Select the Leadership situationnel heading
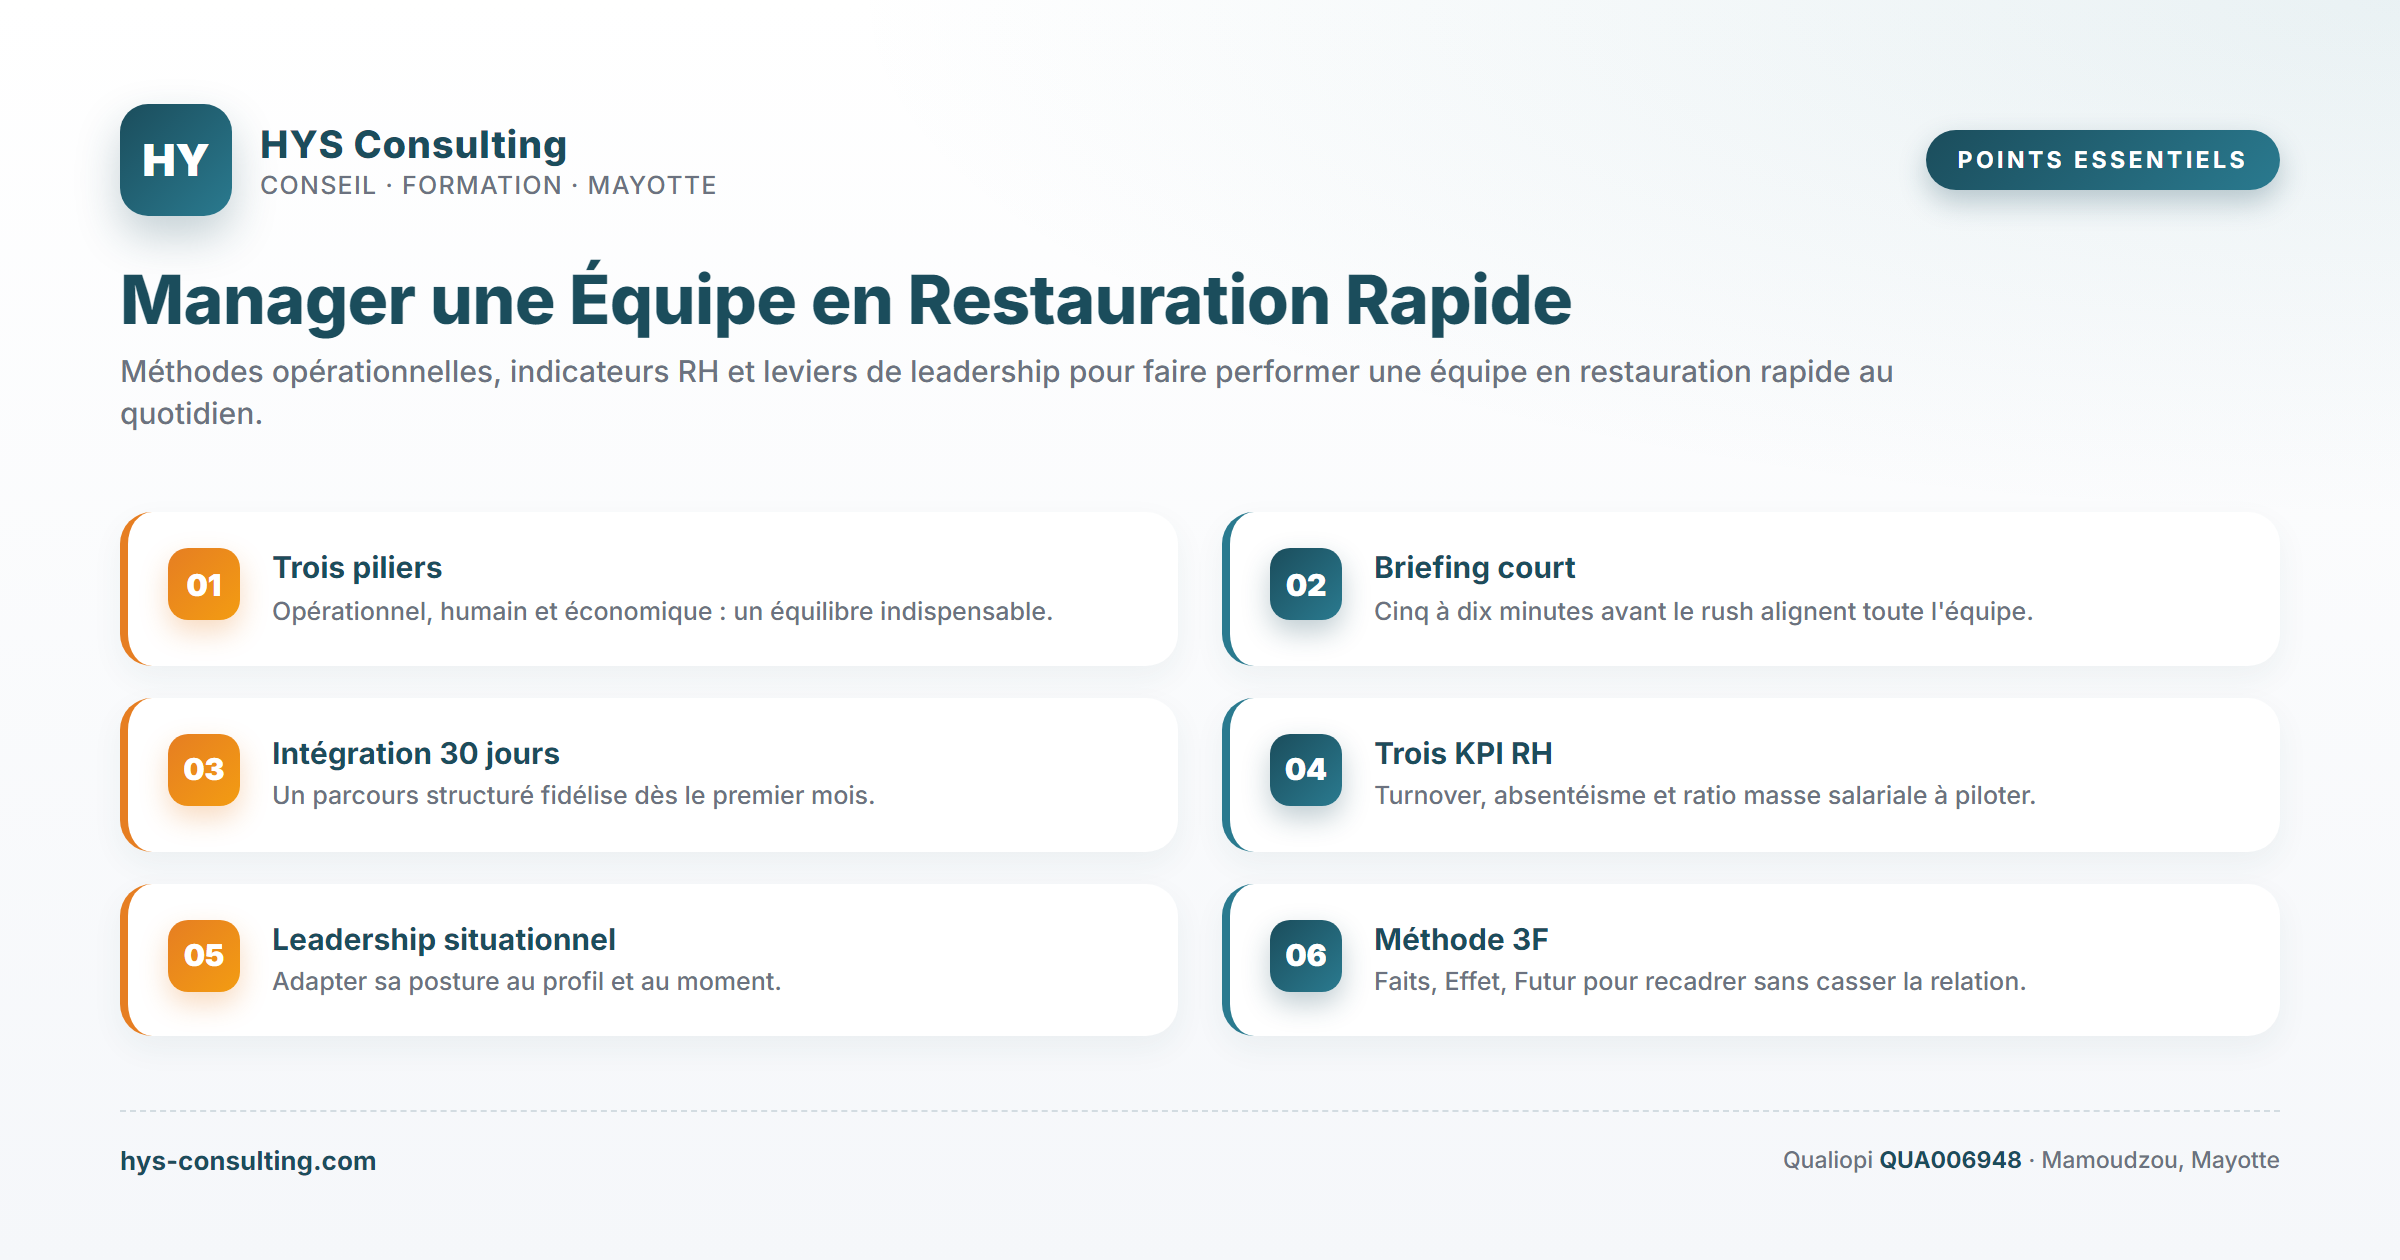 (x=444, y=939)
